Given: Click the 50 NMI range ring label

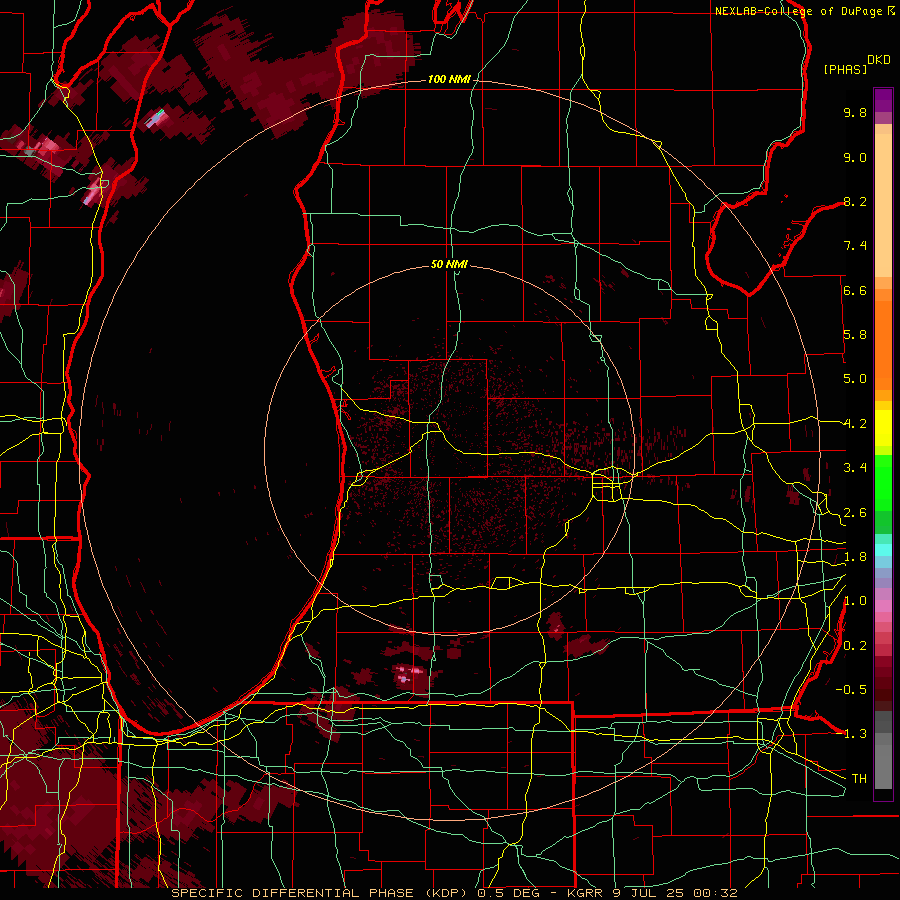Looking at the screenshot, I should coord(449,264).
